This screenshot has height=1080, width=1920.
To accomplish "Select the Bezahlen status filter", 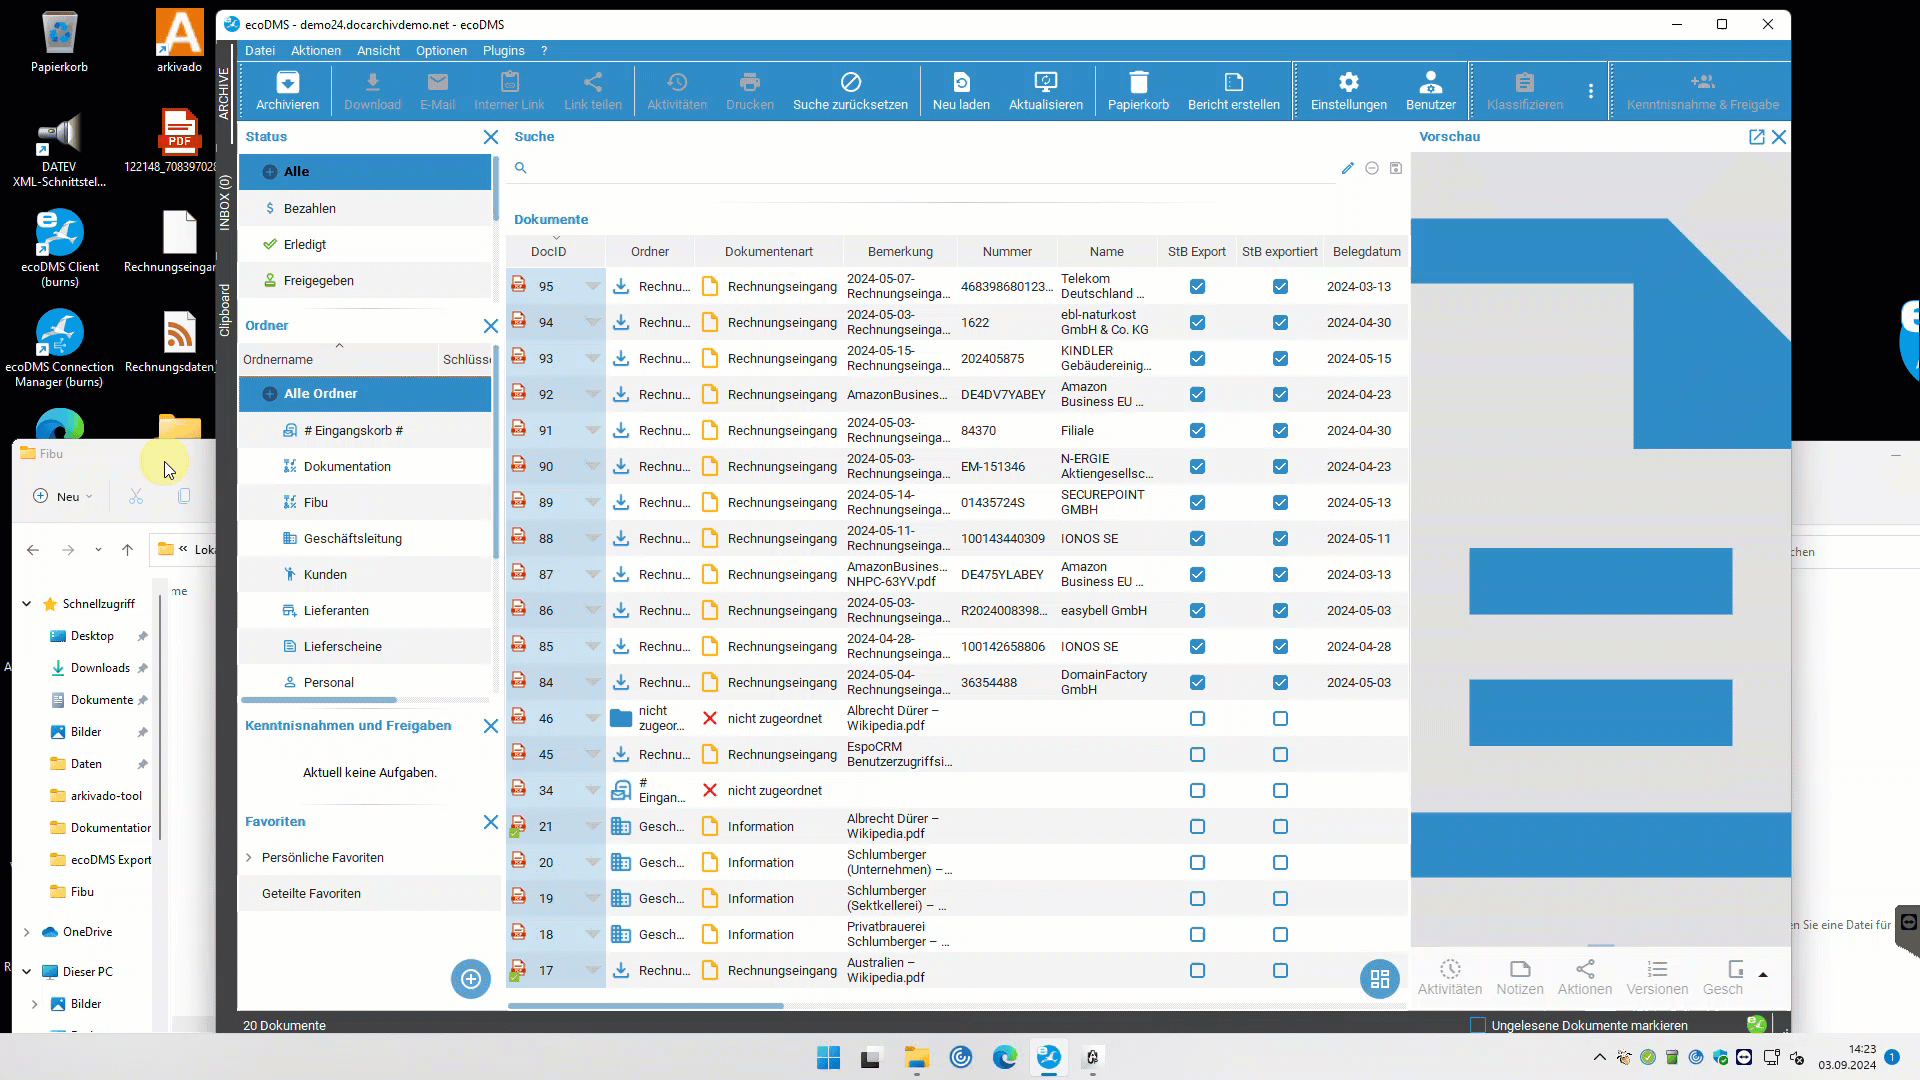I will pos(365,209).
